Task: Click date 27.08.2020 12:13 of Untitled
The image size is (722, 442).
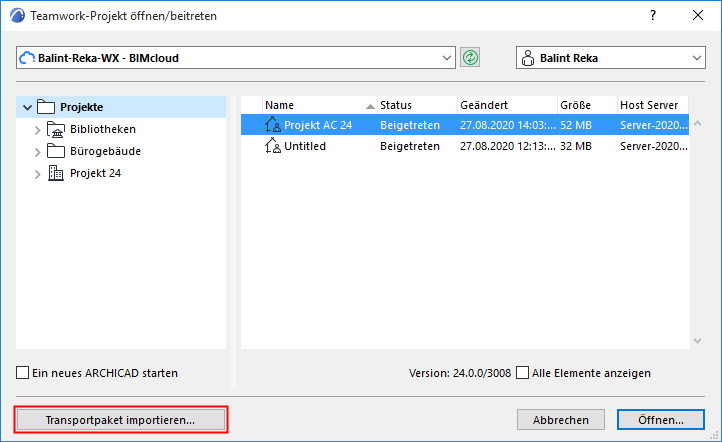Action: coord(507,146)
